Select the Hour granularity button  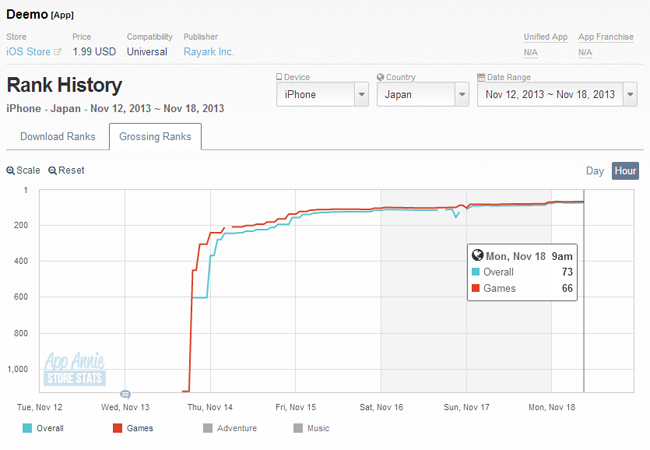coord(625,171)
